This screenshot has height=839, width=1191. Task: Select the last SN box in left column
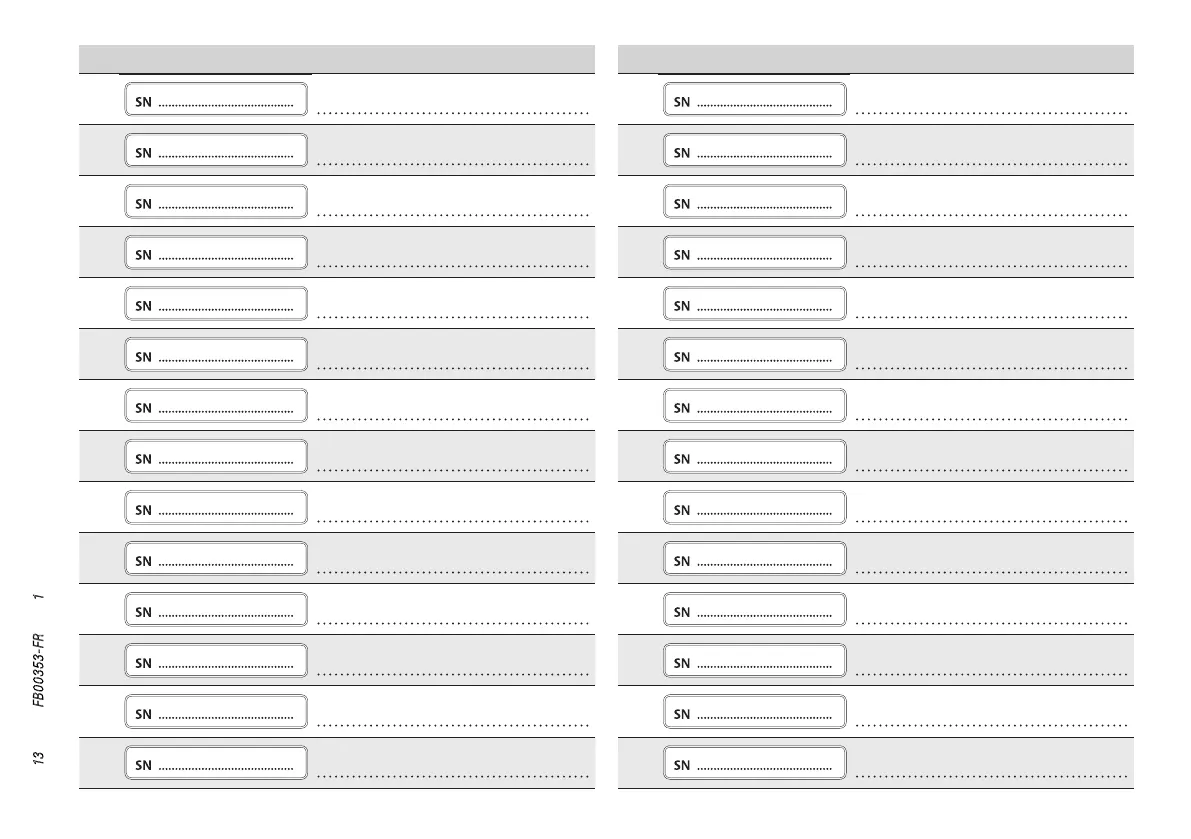tap(215, 763)
